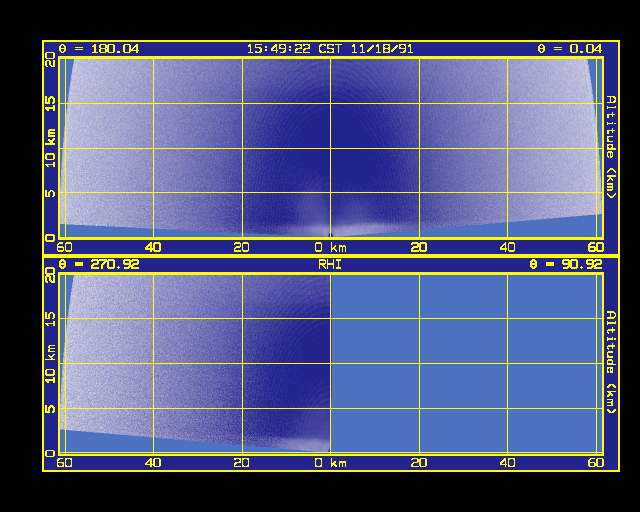Click the right-side "40" range label under the upper panel

507,247
